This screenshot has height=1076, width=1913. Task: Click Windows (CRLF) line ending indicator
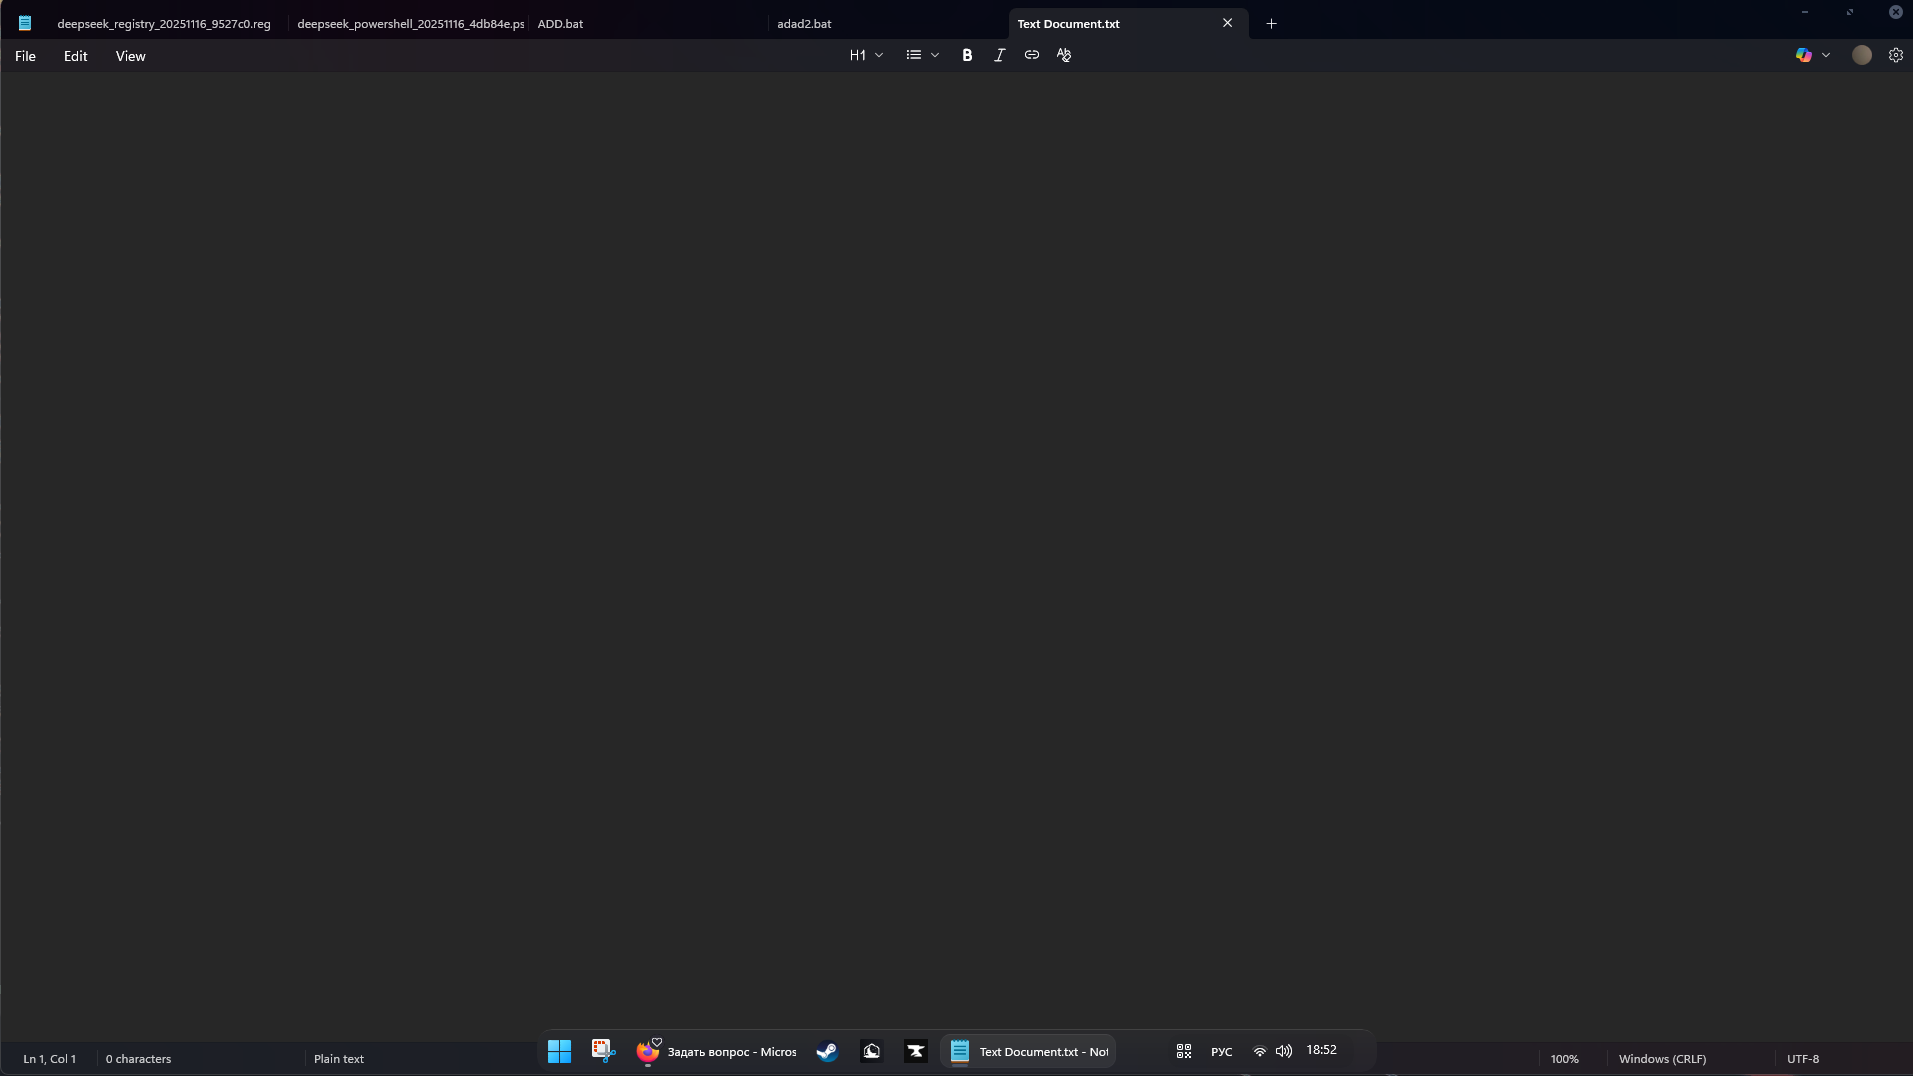(x=1662, y=1058)
